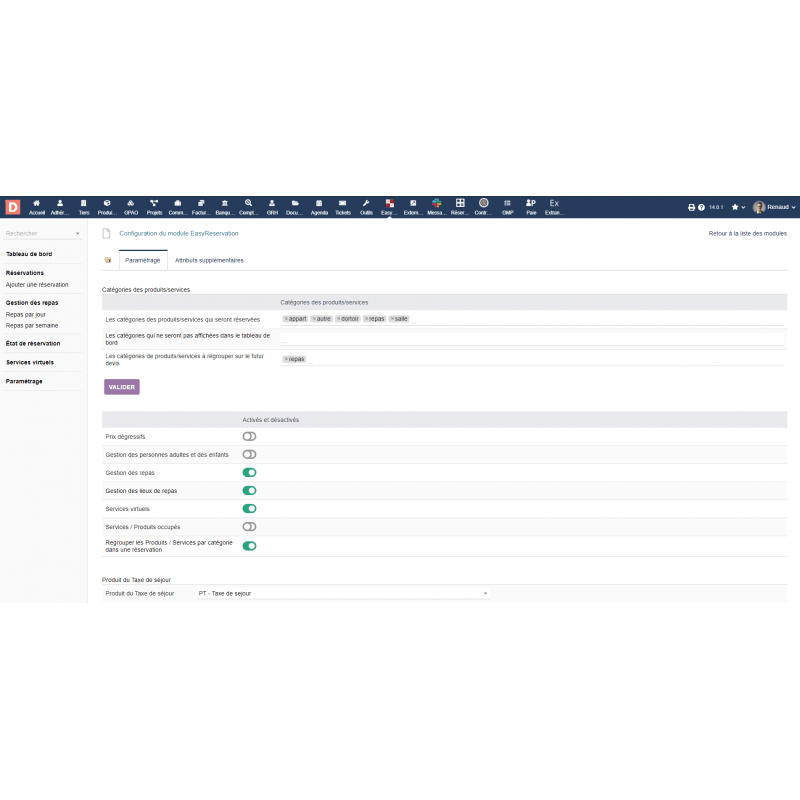
Task: Click the VALIDER button
Action: point(122,386)
